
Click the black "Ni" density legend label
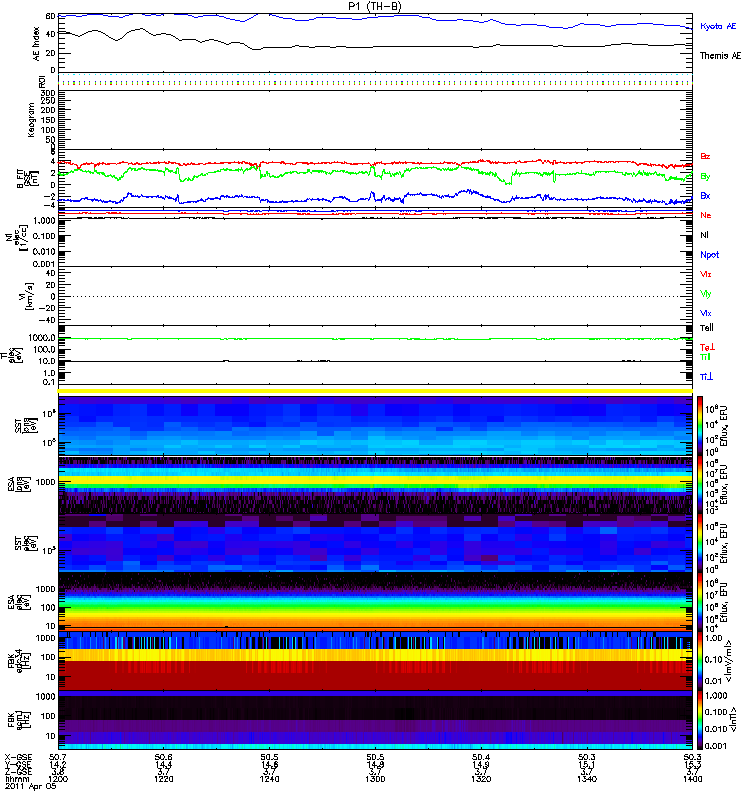click(704, 235)
